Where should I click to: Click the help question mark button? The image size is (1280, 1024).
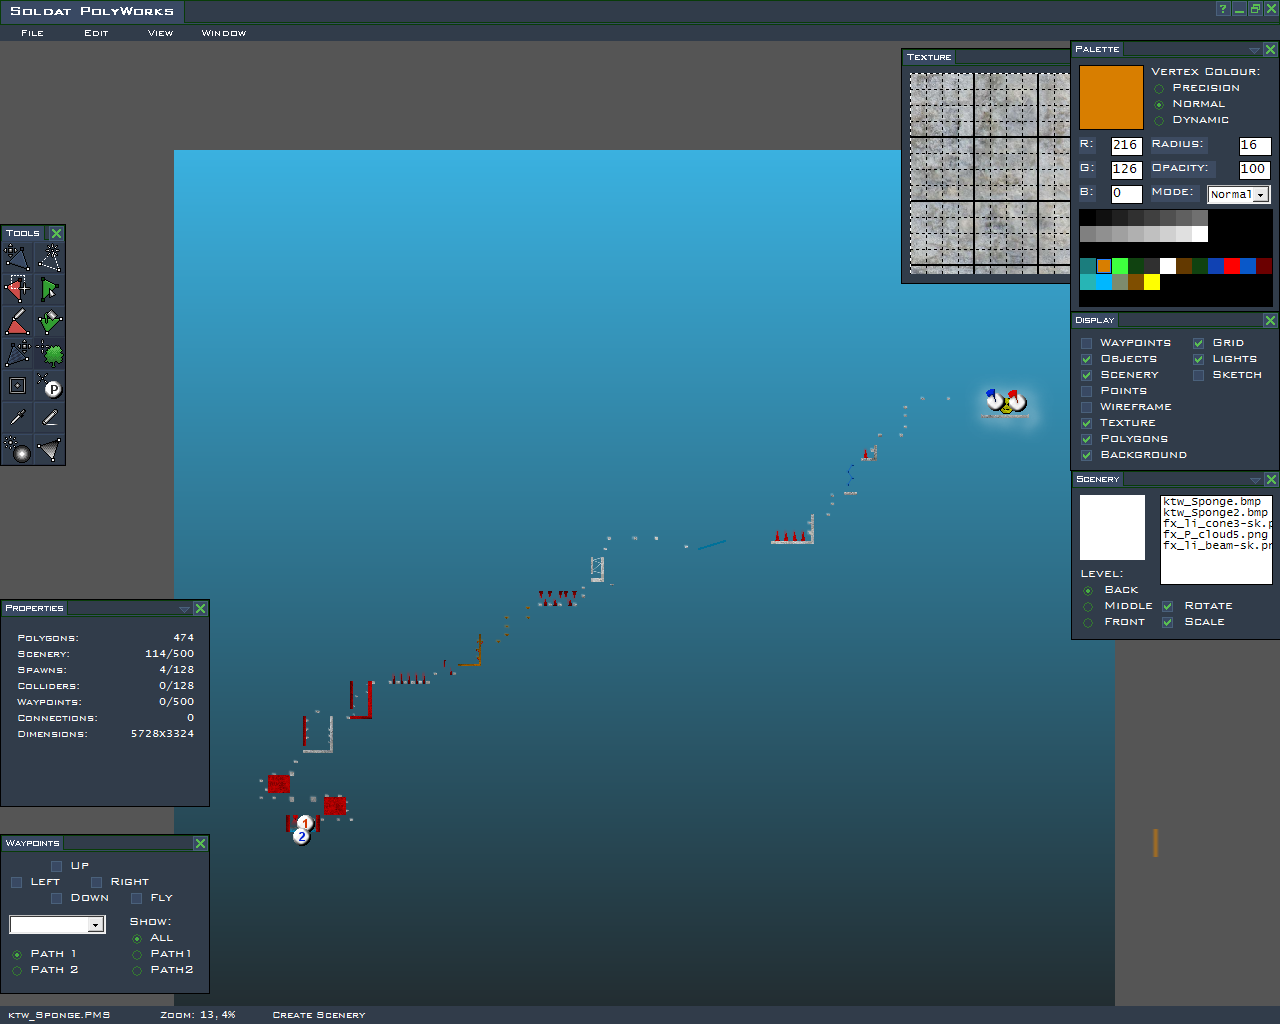click(1222, 9)
